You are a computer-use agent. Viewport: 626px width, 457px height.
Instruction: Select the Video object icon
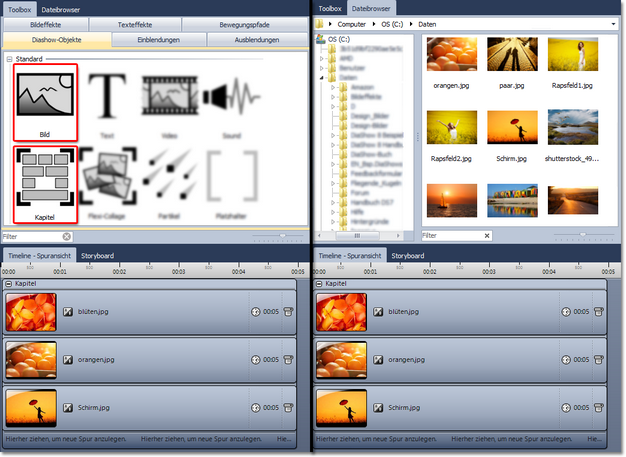(170, 96)
